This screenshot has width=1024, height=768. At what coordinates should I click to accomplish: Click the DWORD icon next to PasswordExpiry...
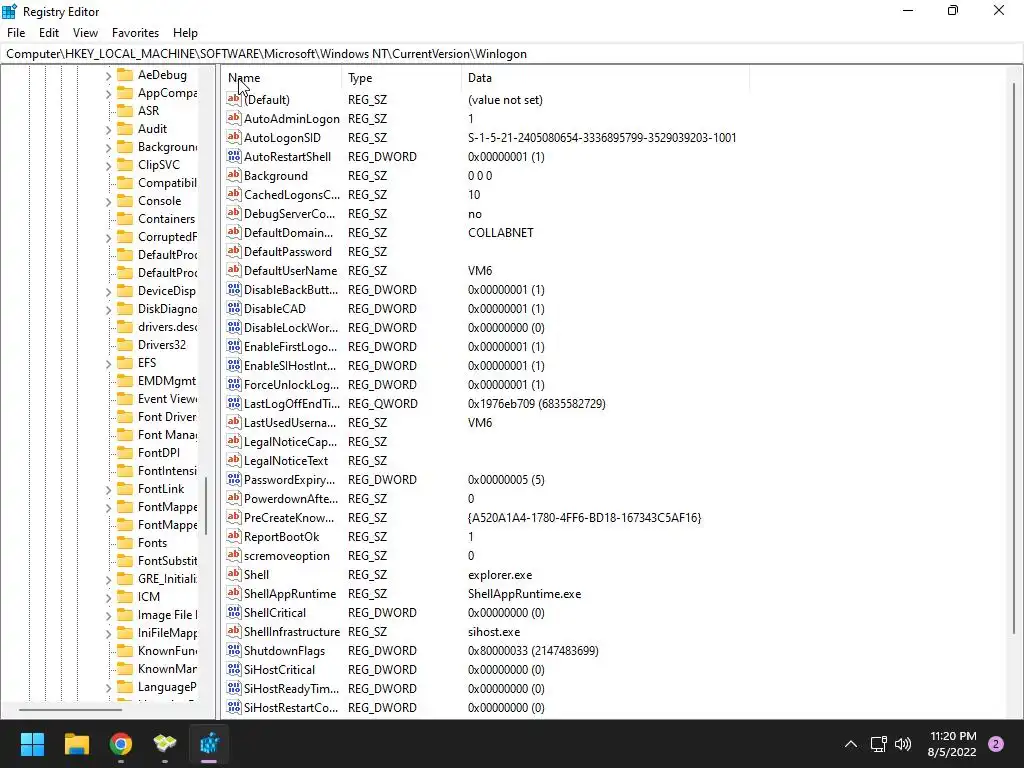click(x=234, y=479)
